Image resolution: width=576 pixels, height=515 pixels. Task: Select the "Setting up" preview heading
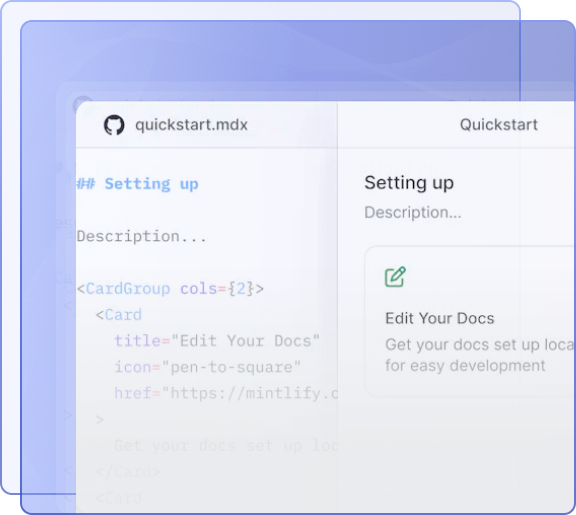tap(409, 183)
